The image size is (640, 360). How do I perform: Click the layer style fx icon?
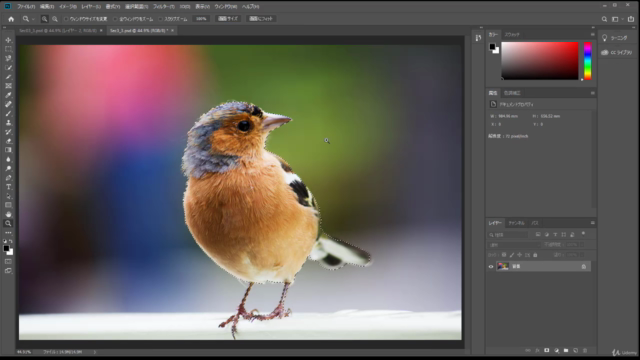(x=537, y=350)
